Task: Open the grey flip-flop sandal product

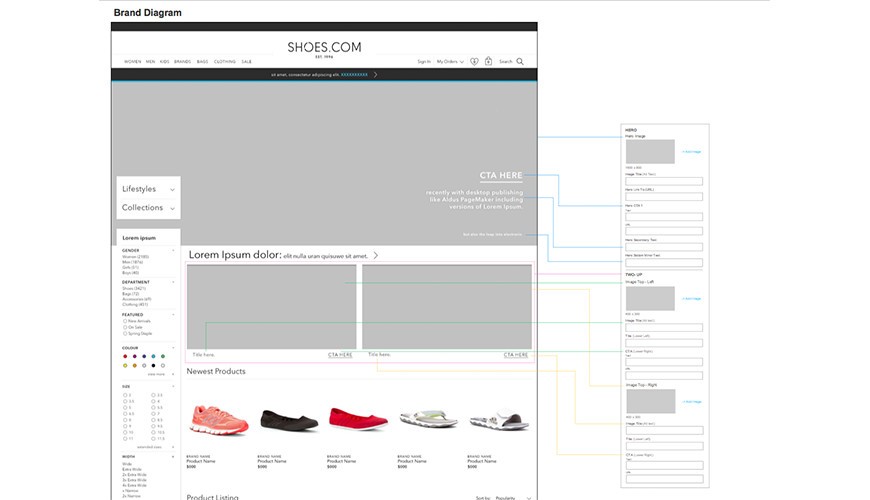Action: [x=428, y=418]
